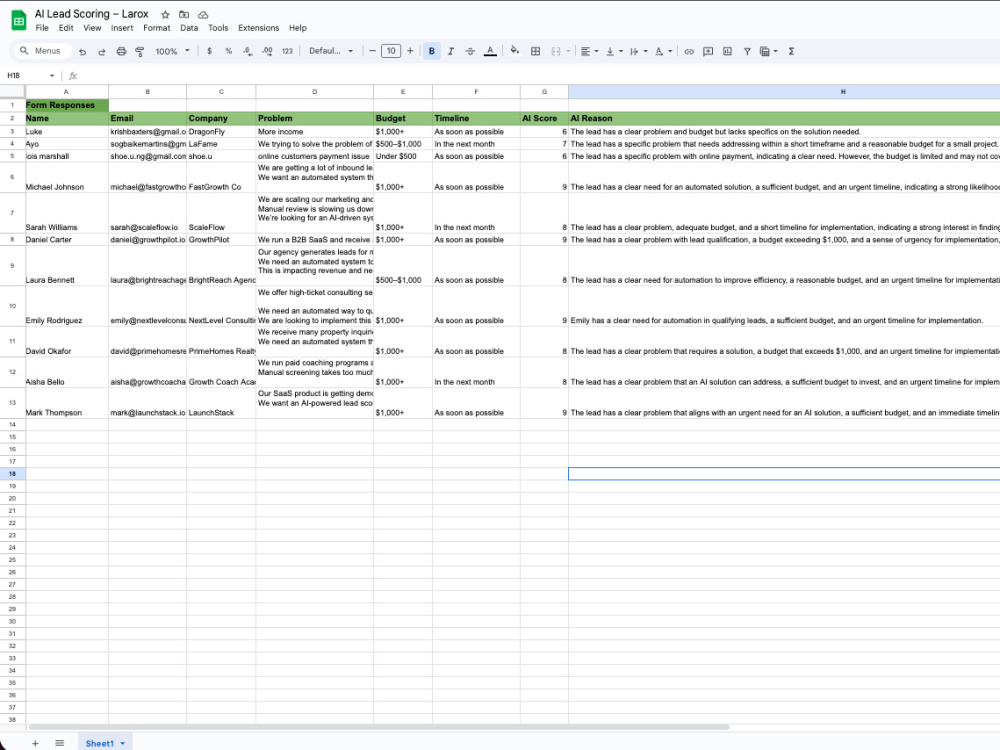The width and height of the screenshot is (1000, 750).
Task: Click the font size field
Action: click(391, 51)
